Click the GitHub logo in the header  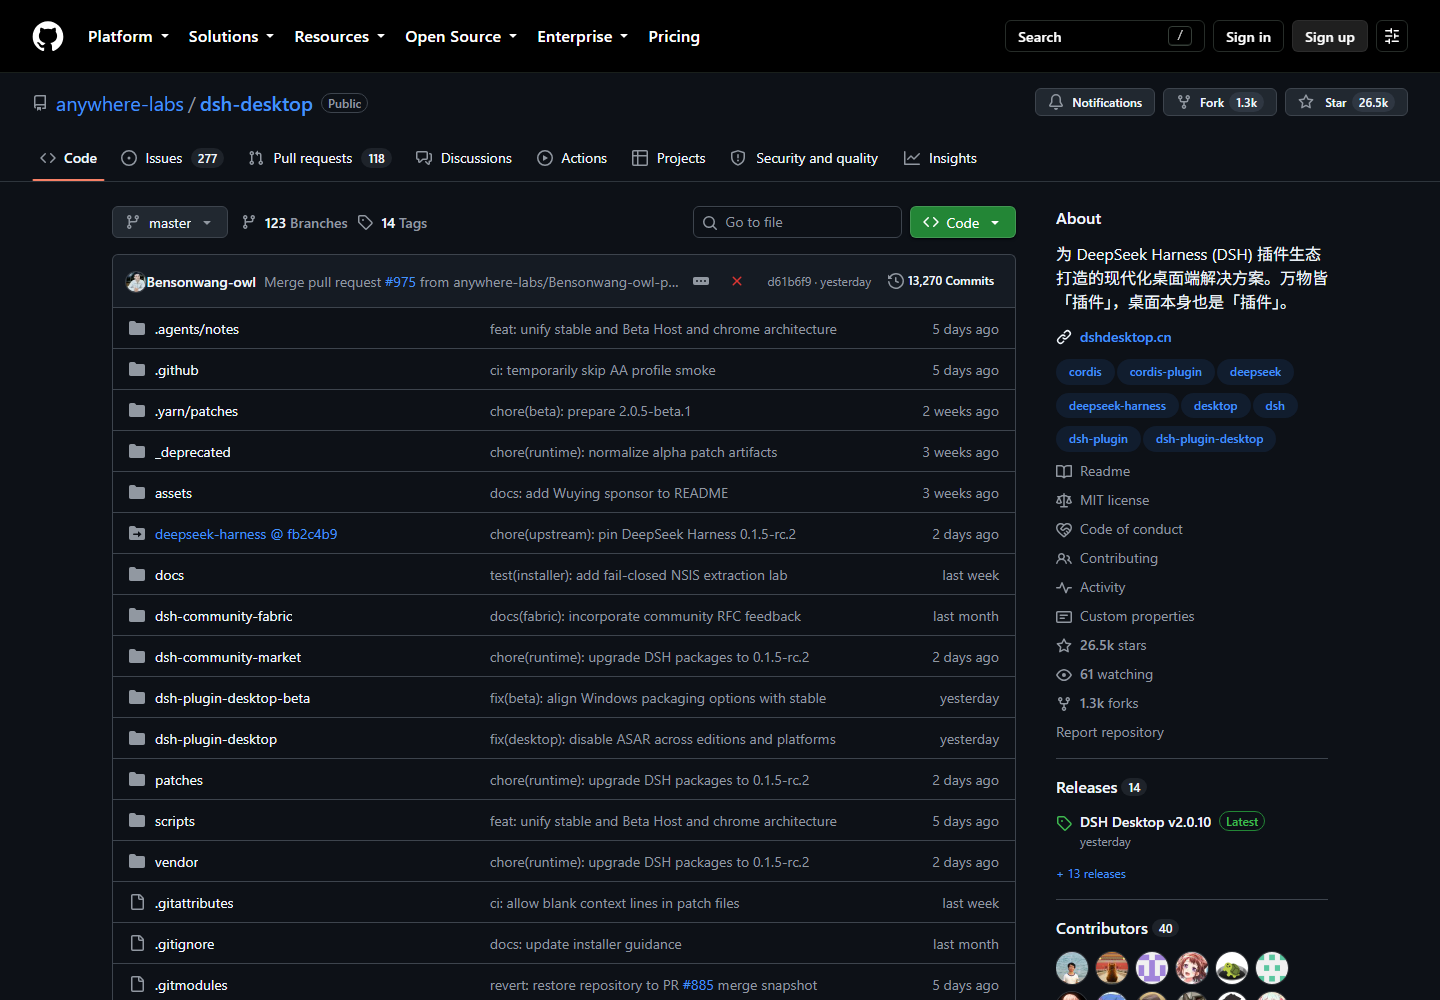point(48,37)
